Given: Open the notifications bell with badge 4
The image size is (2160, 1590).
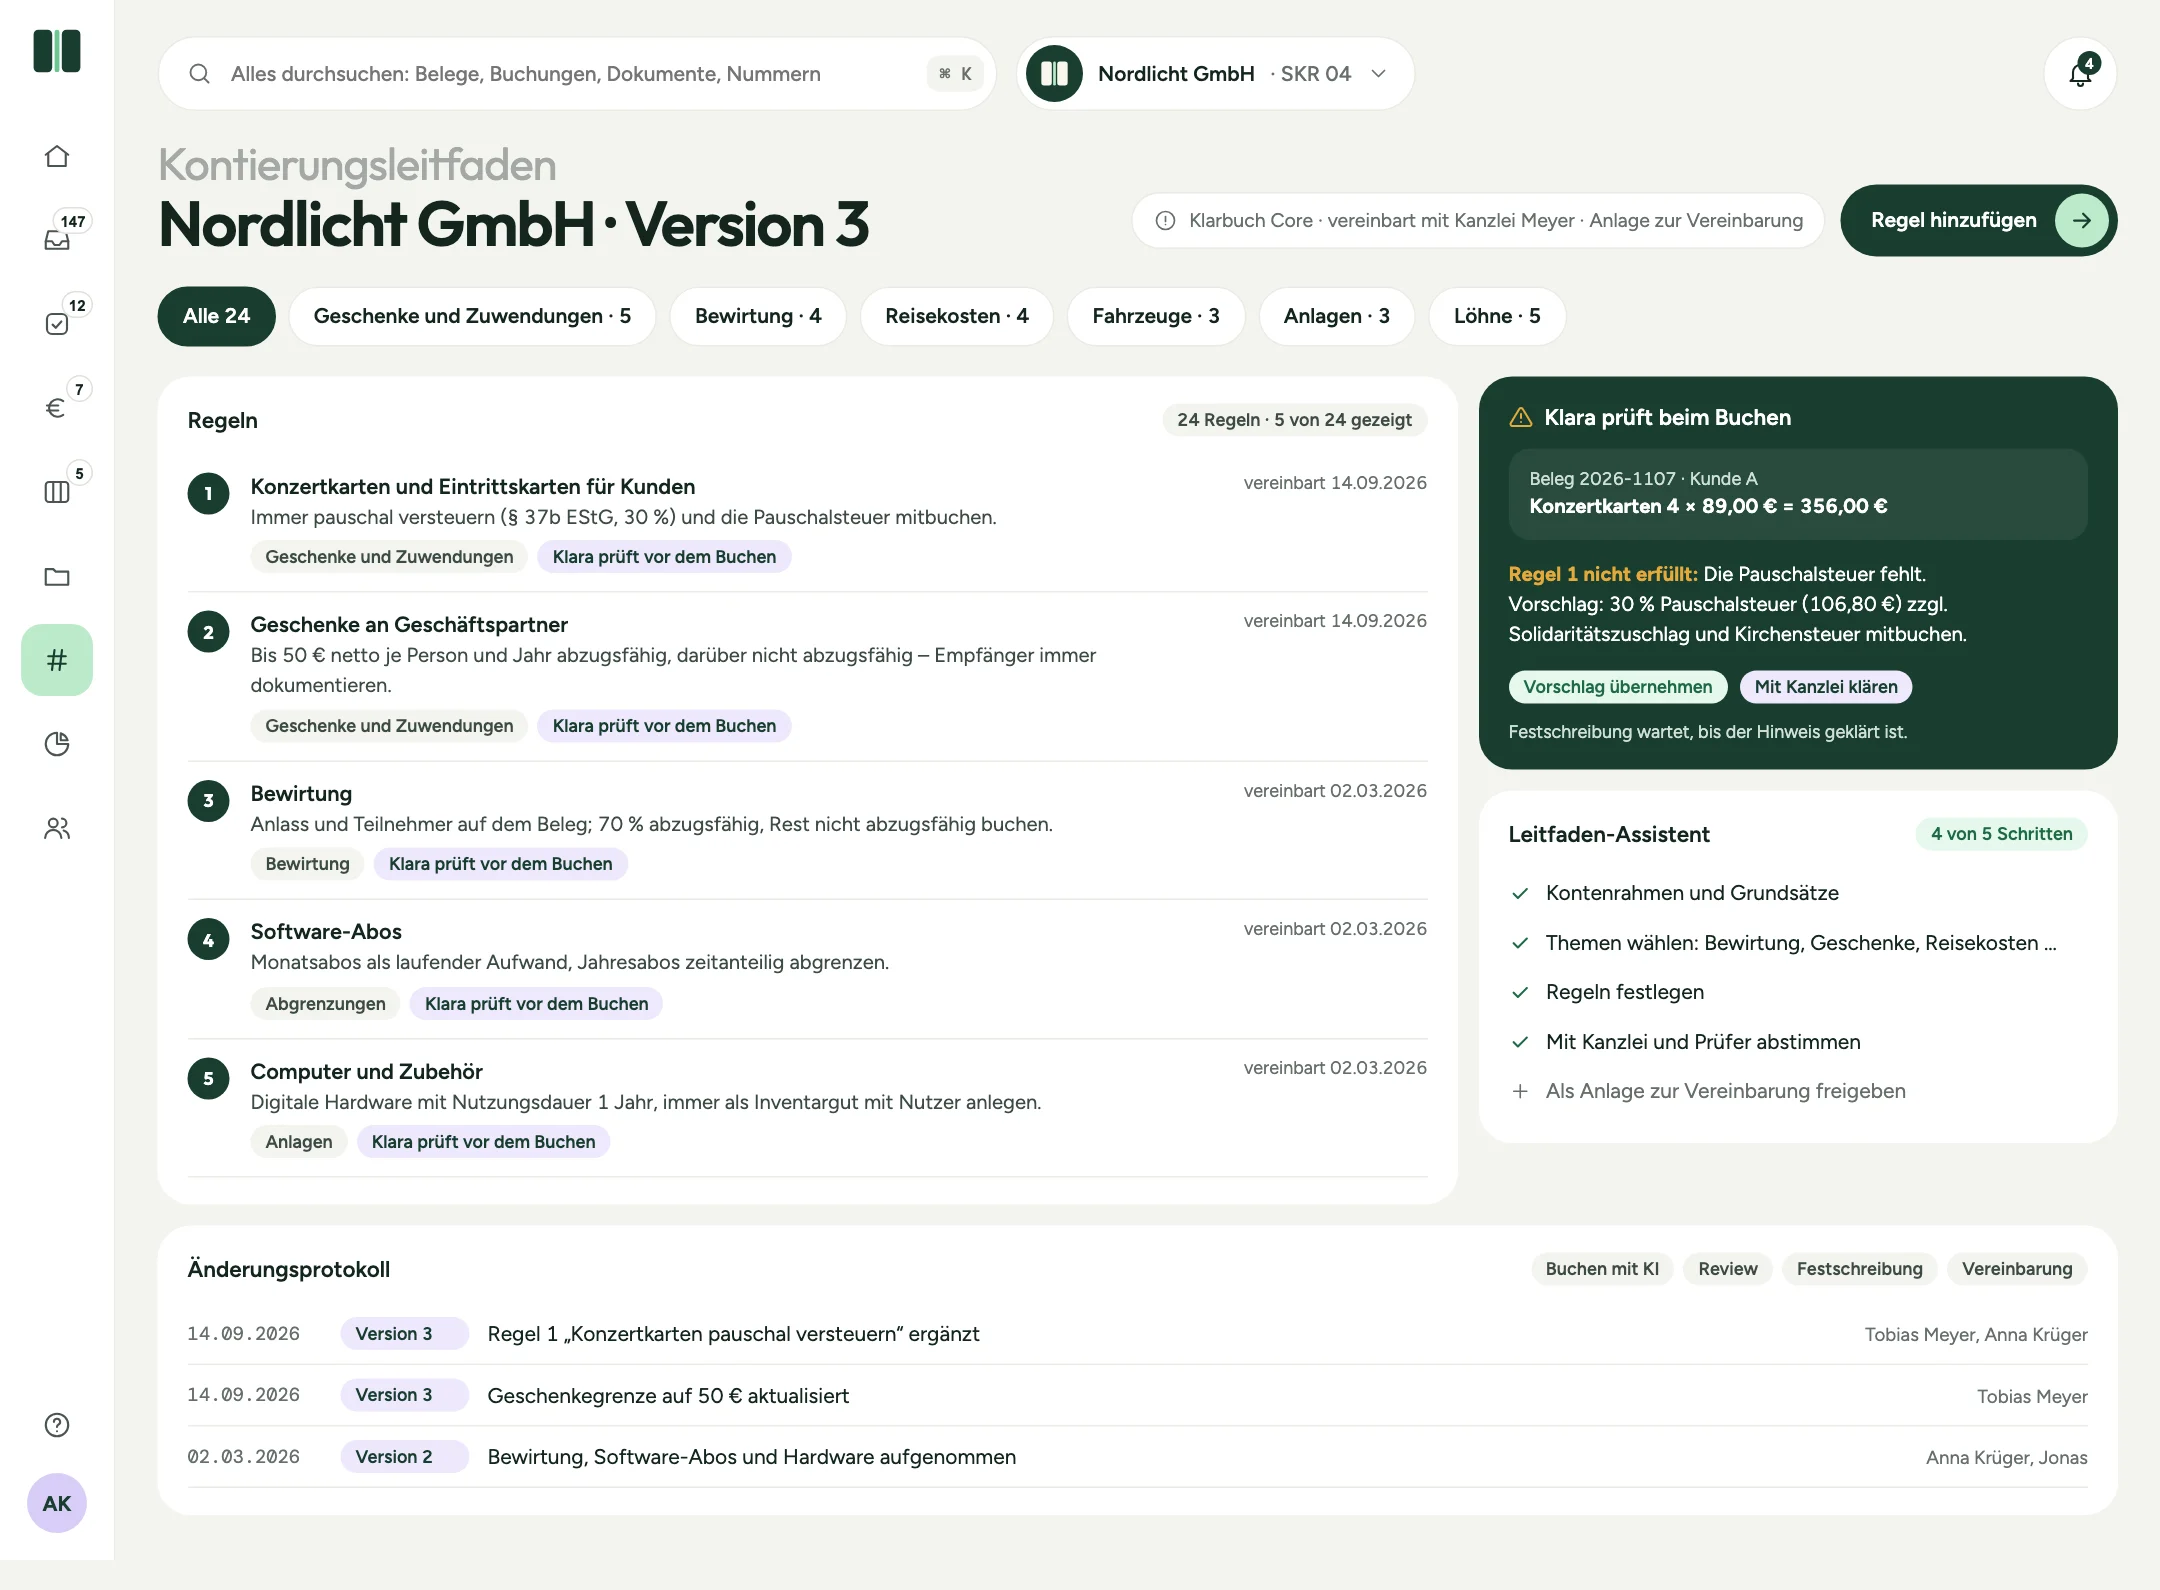Looking at the screenshot, I should click(x=2081, y=74).
